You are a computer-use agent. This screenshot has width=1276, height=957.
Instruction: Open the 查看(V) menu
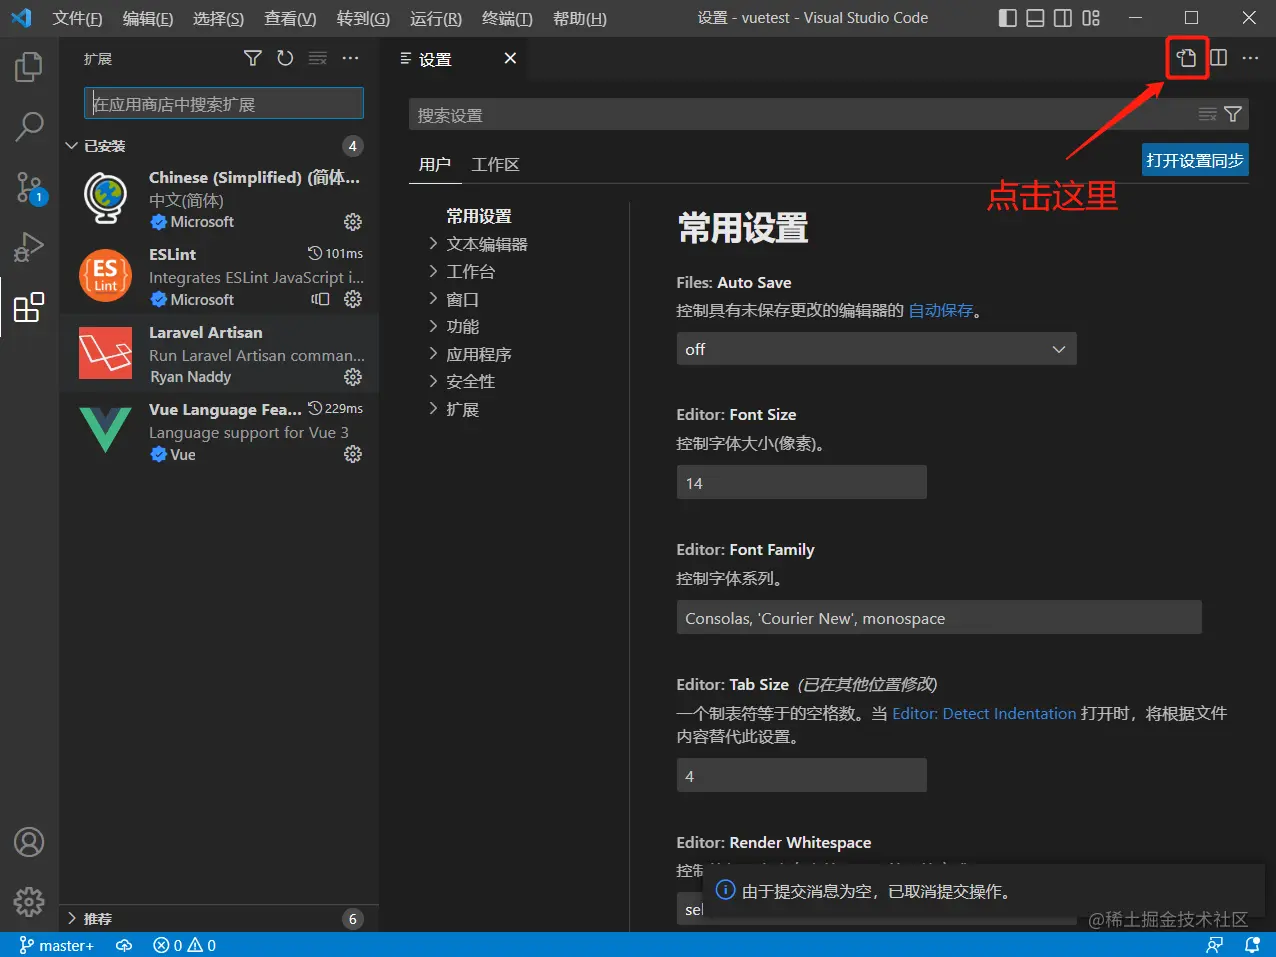pos(290,18)
